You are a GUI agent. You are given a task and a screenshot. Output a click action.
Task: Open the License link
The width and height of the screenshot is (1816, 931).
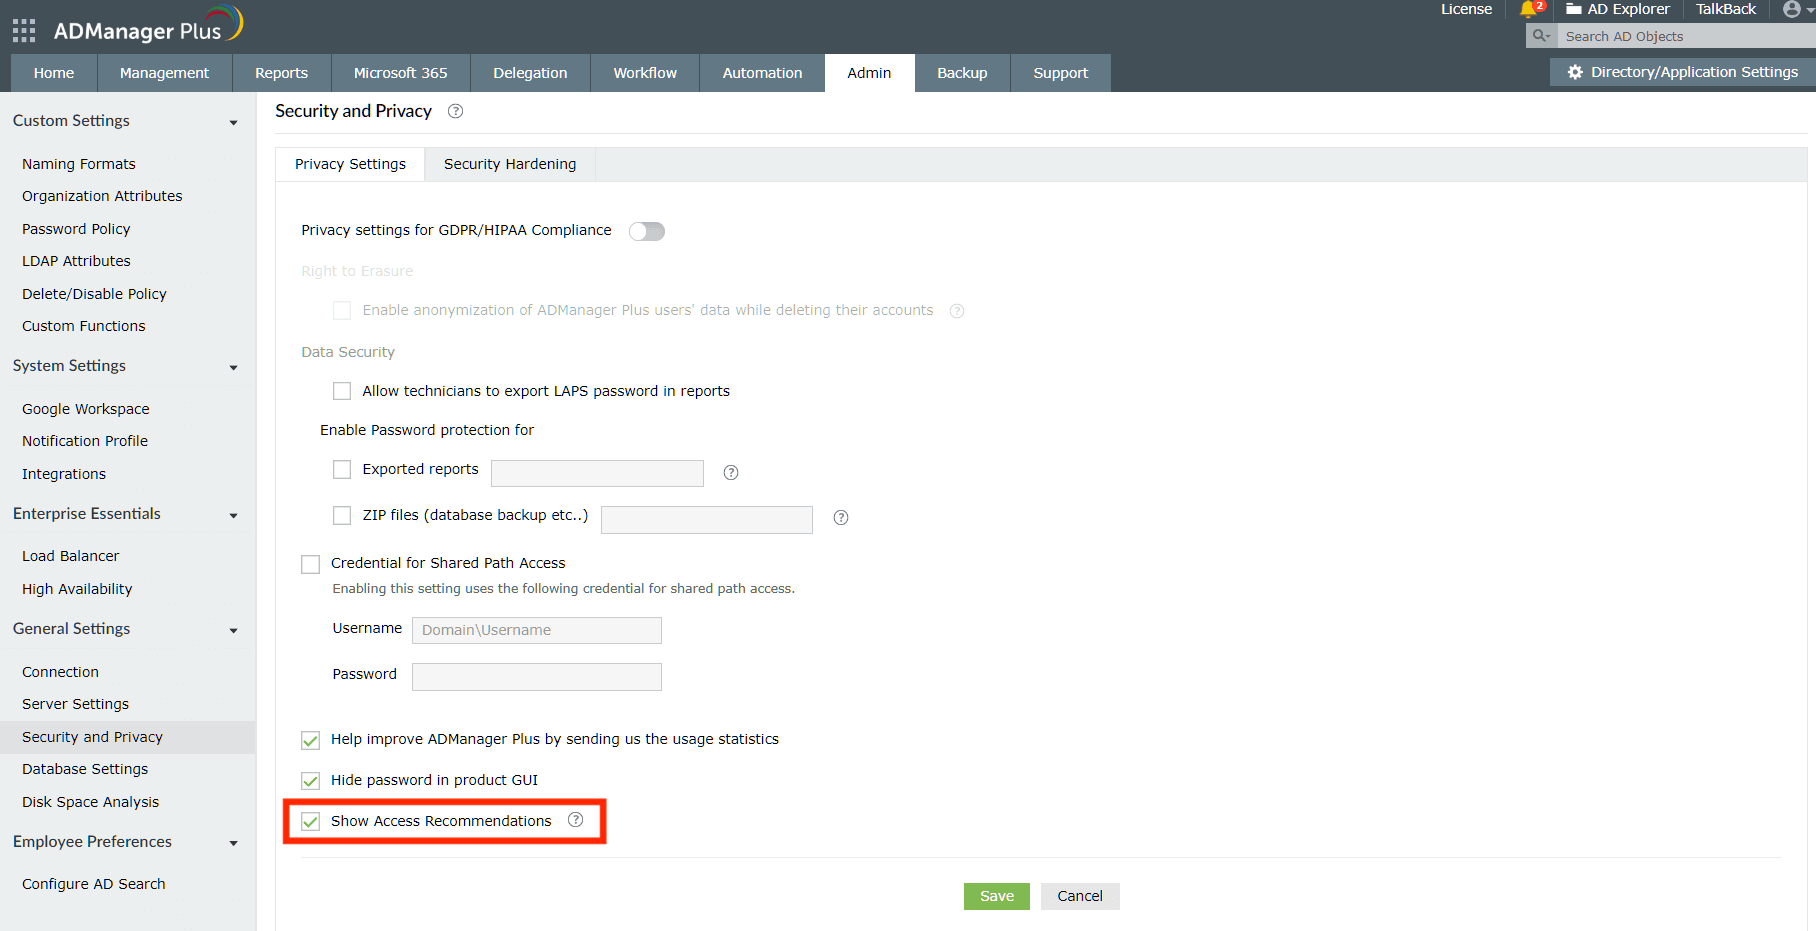pos(1467,9)
